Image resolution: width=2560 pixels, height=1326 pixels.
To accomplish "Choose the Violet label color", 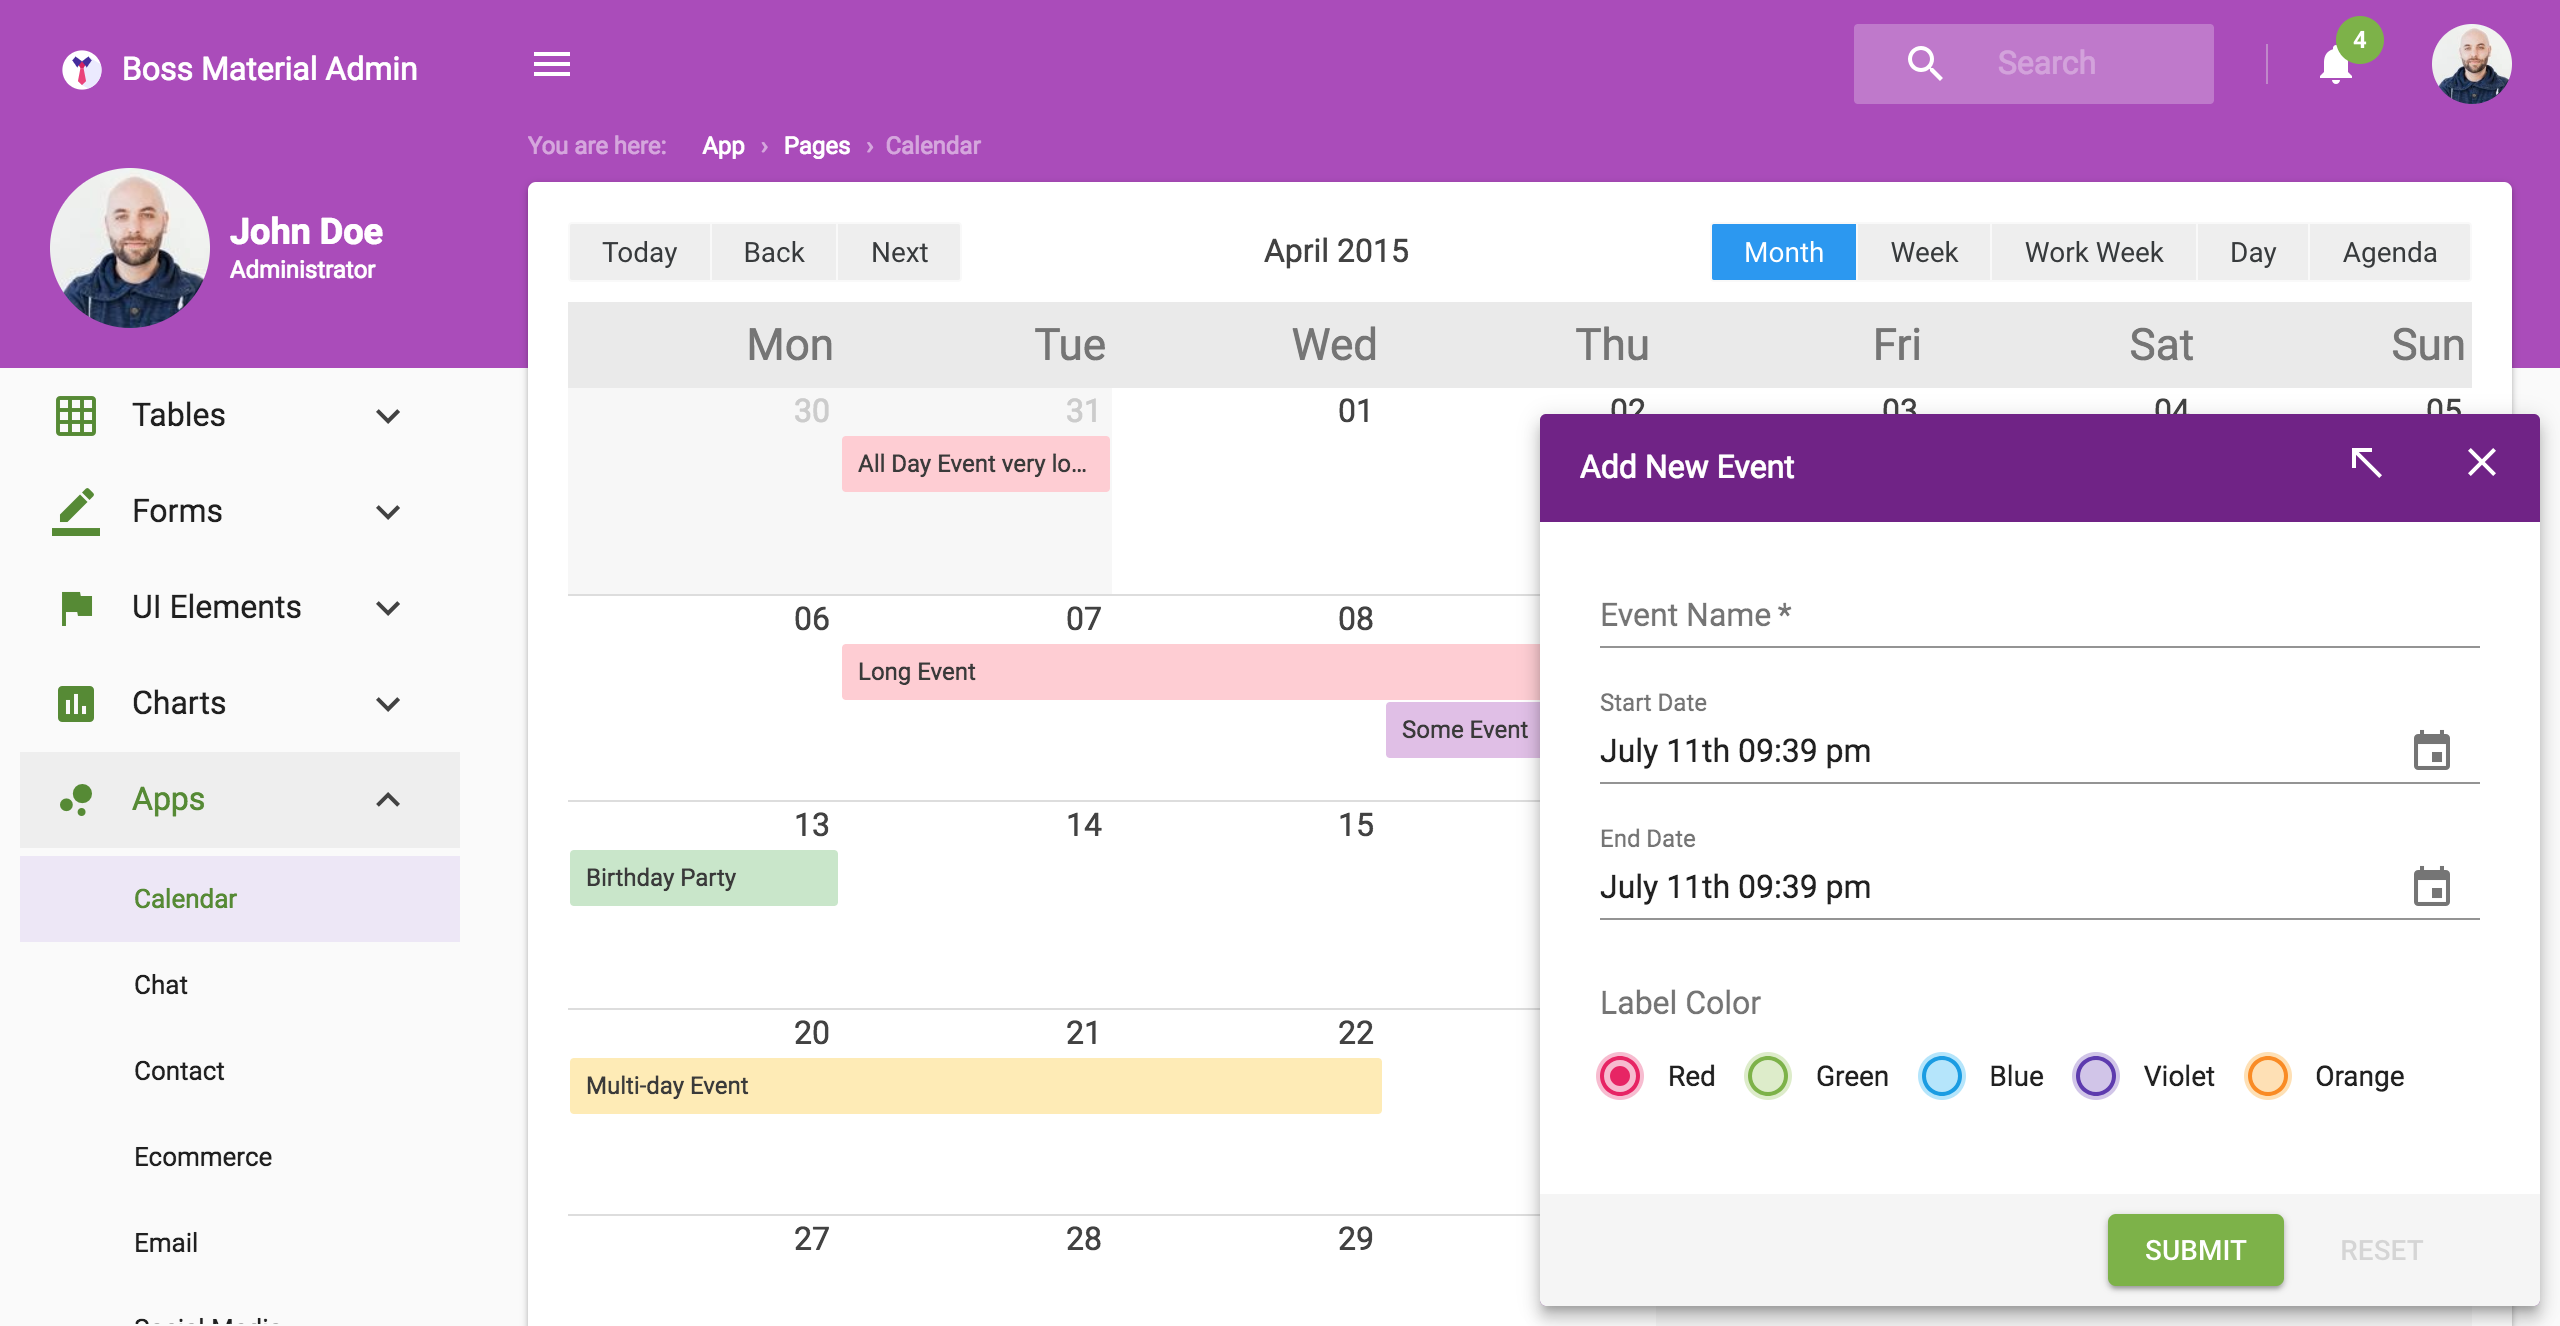I will [2096, 1076].
